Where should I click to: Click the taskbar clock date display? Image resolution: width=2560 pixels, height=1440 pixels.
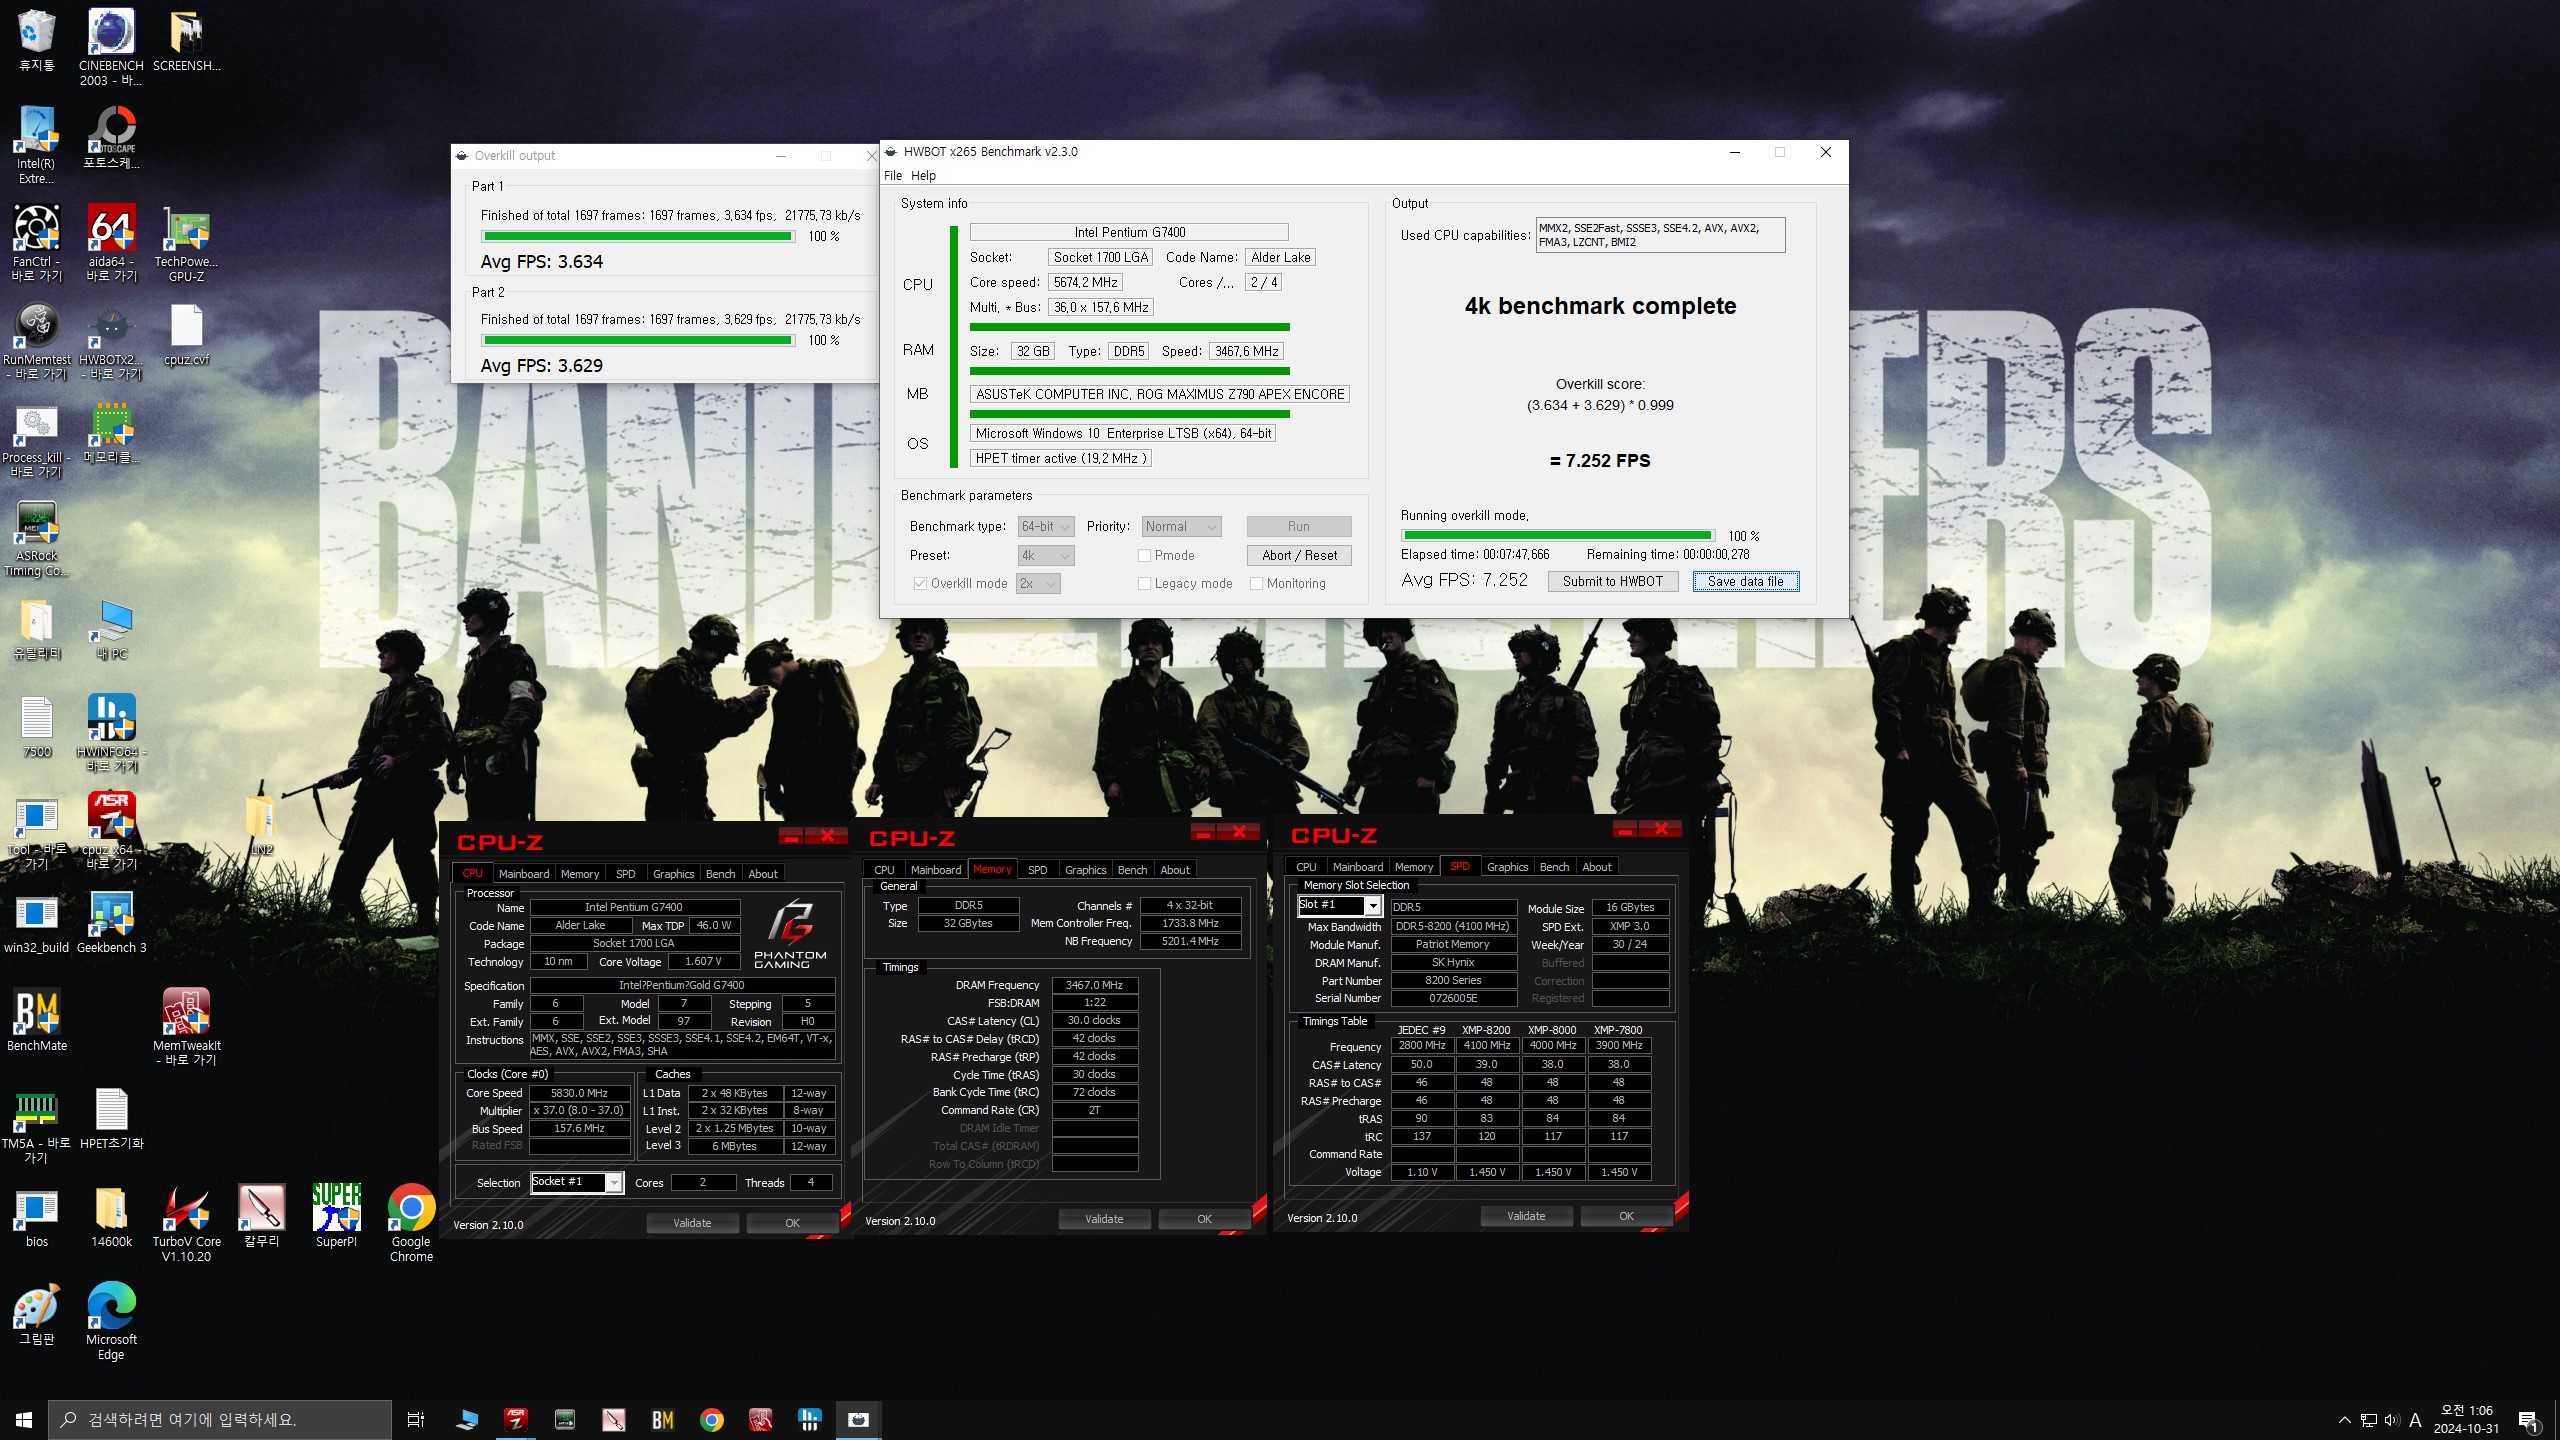coord(2466,1419)
